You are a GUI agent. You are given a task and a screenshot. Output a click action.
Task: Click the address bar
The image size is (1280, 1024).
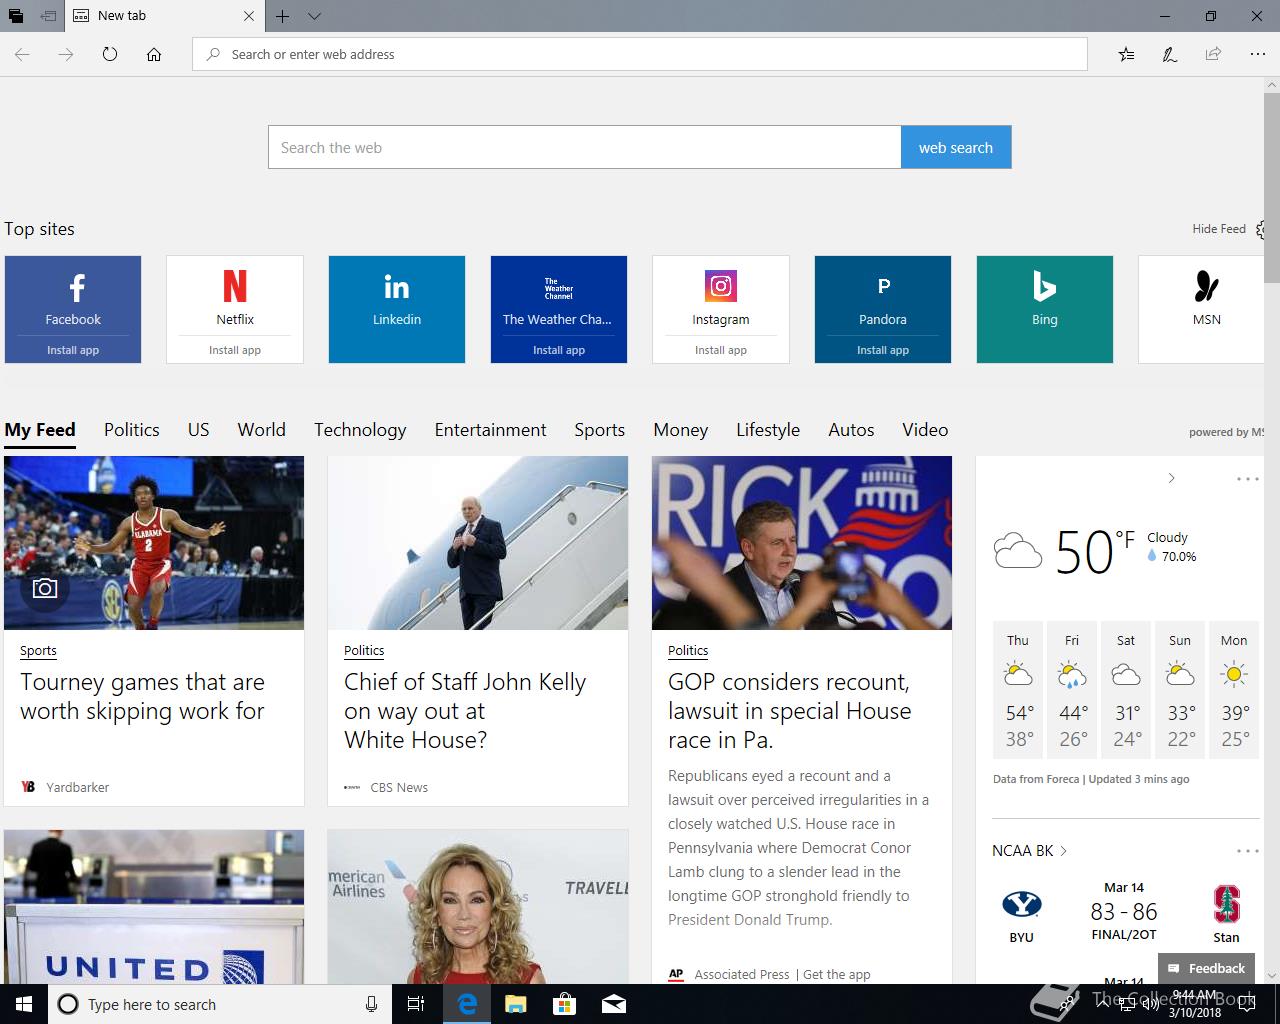tap(640, 54)
